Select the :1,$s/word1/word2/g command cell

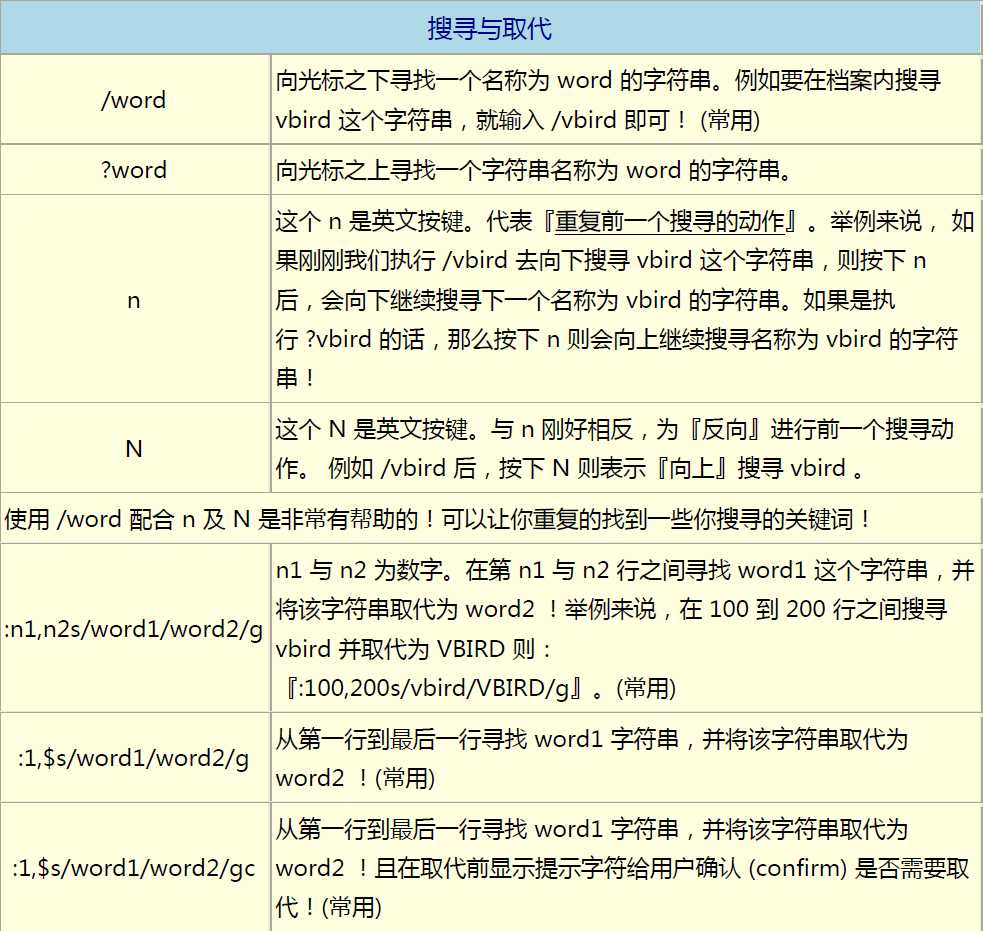tap(134, 758)
